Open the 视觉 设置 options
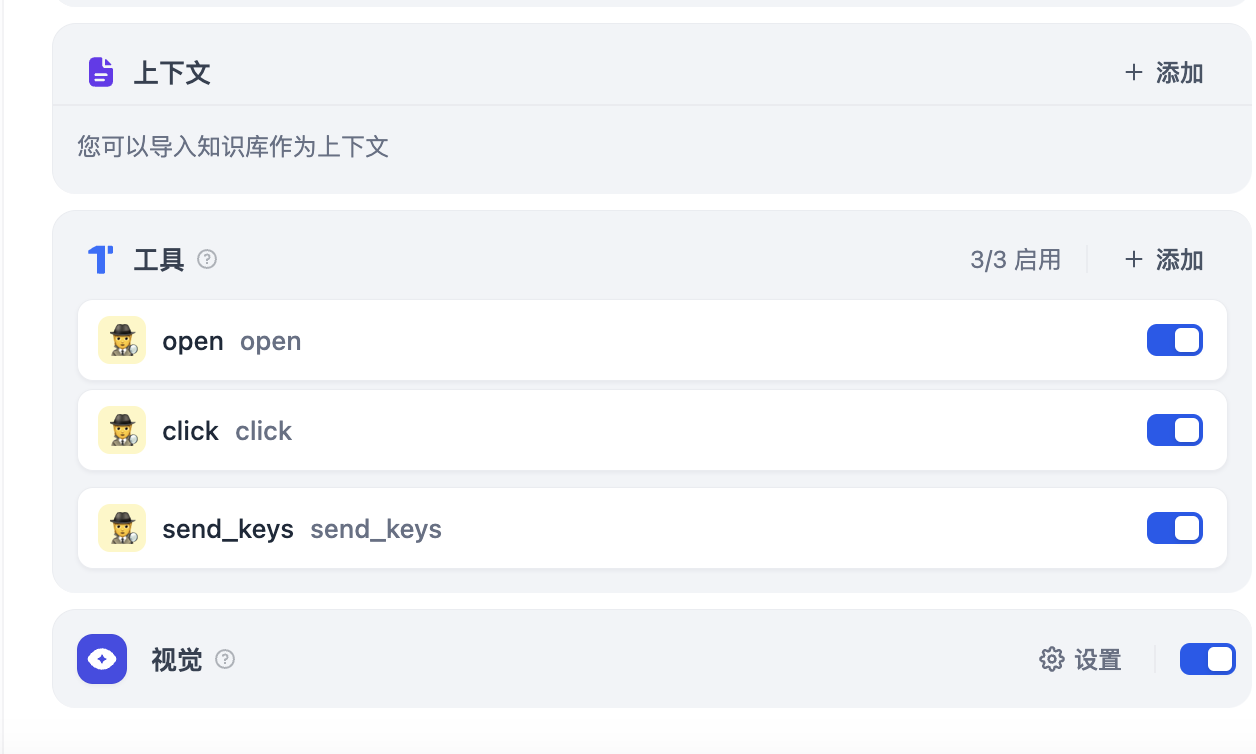 click(1097, 660)
